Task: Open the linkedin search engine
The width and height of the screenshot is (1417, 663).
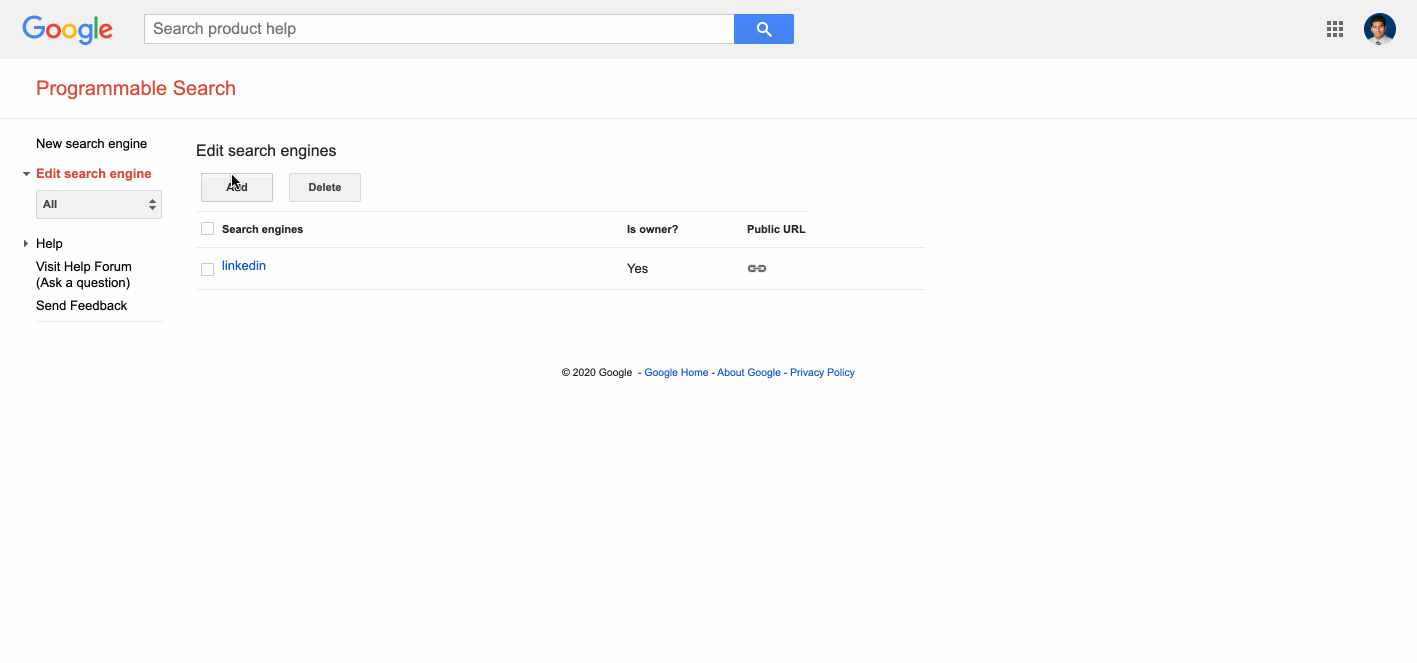Action: click(244, 266)
